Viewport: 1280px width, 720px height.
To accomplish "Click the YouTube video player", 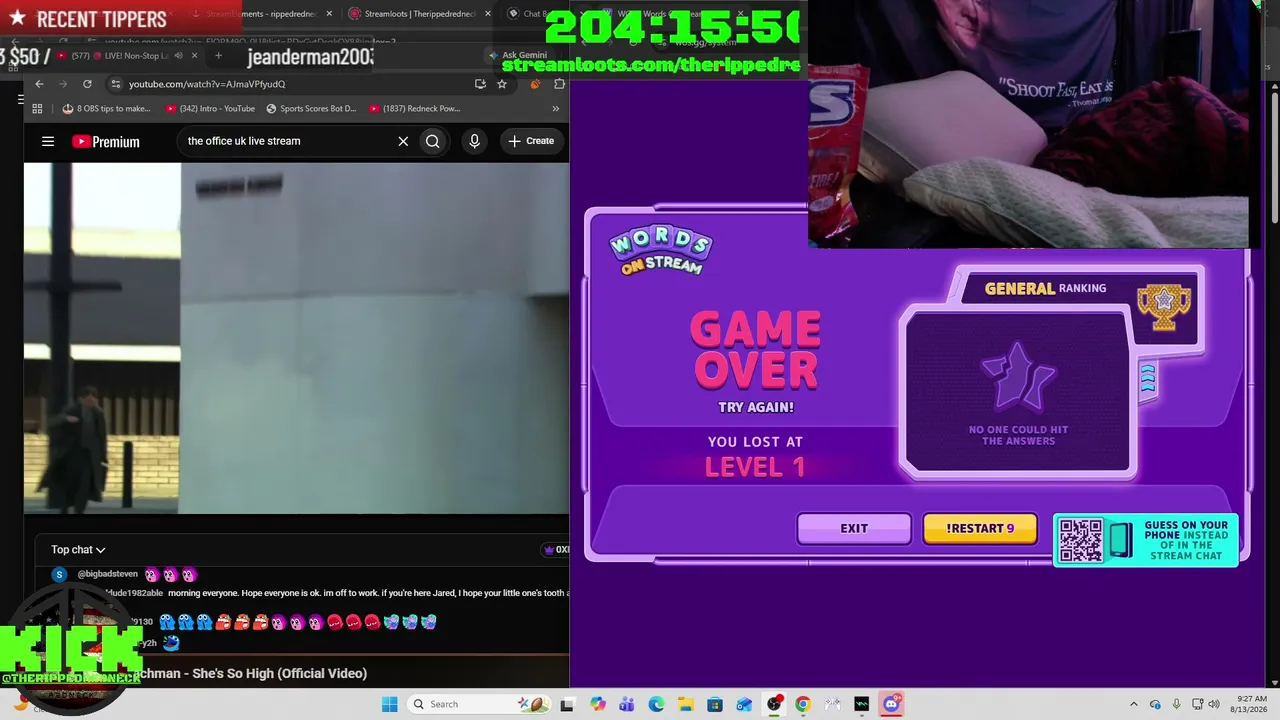I will (296, 339).
